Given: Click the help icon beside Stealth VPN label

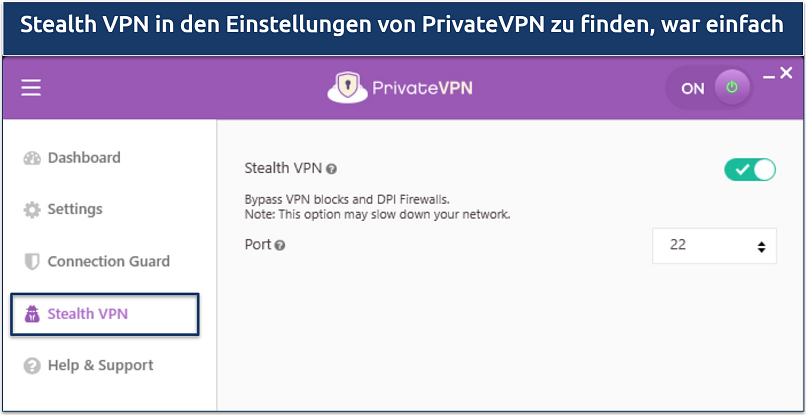Looking at the screenshot, I should point(331,170).
